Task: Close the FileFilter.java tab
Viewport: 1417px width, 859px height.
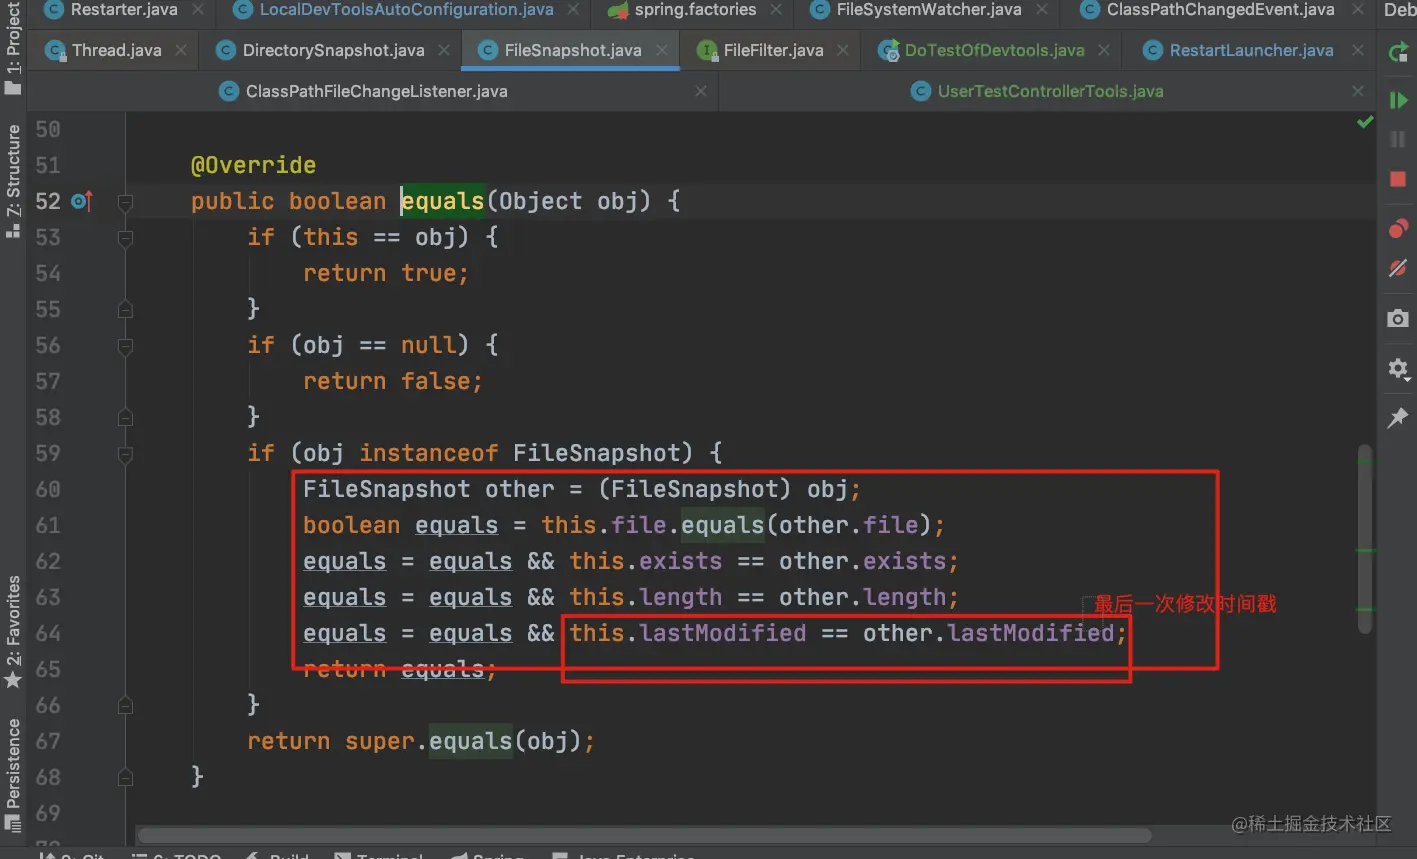Action: (843, 50)
